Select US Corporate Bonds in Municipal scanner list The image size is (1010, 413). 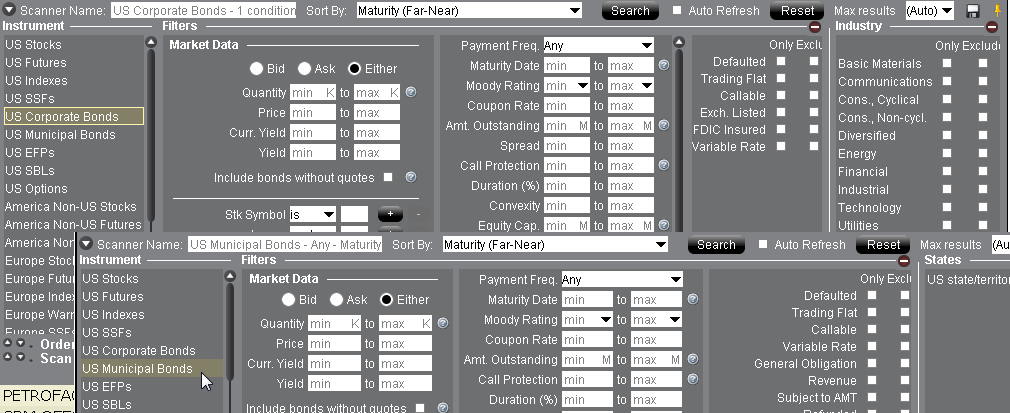tap(138, 351)
